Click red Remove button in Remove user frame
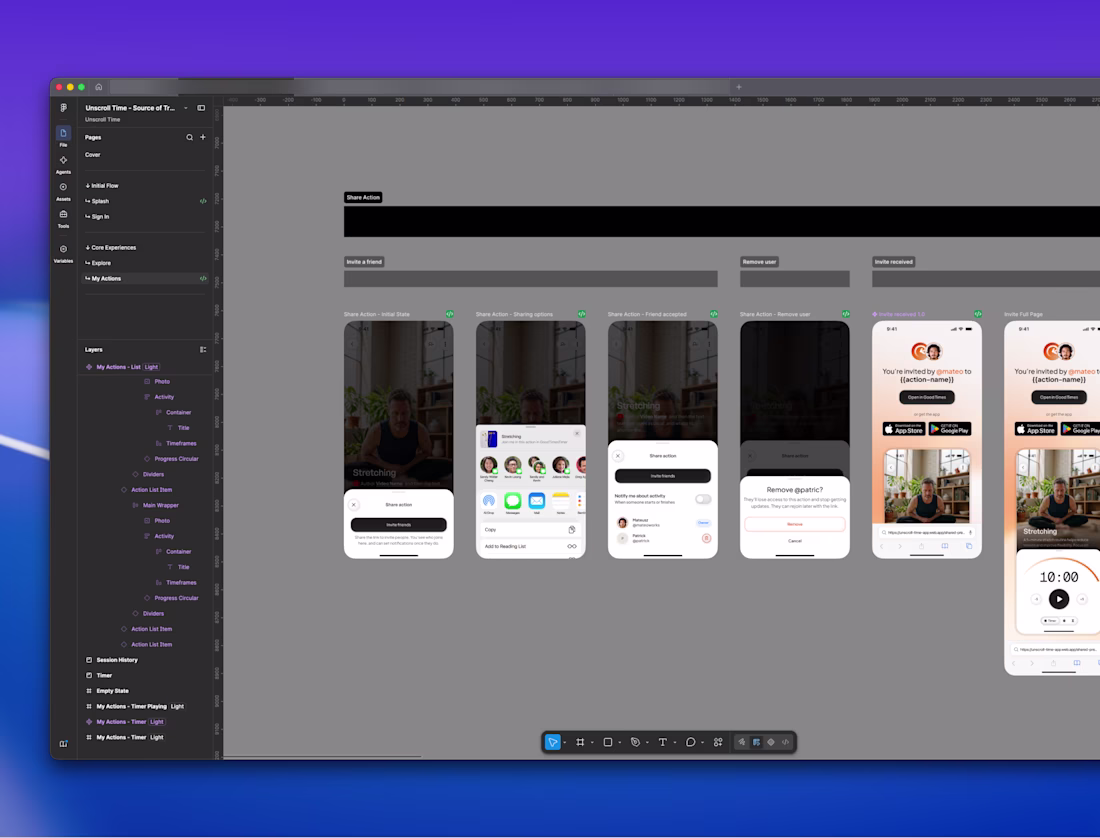Screen dimensions: 1100x838 (794, 524)
